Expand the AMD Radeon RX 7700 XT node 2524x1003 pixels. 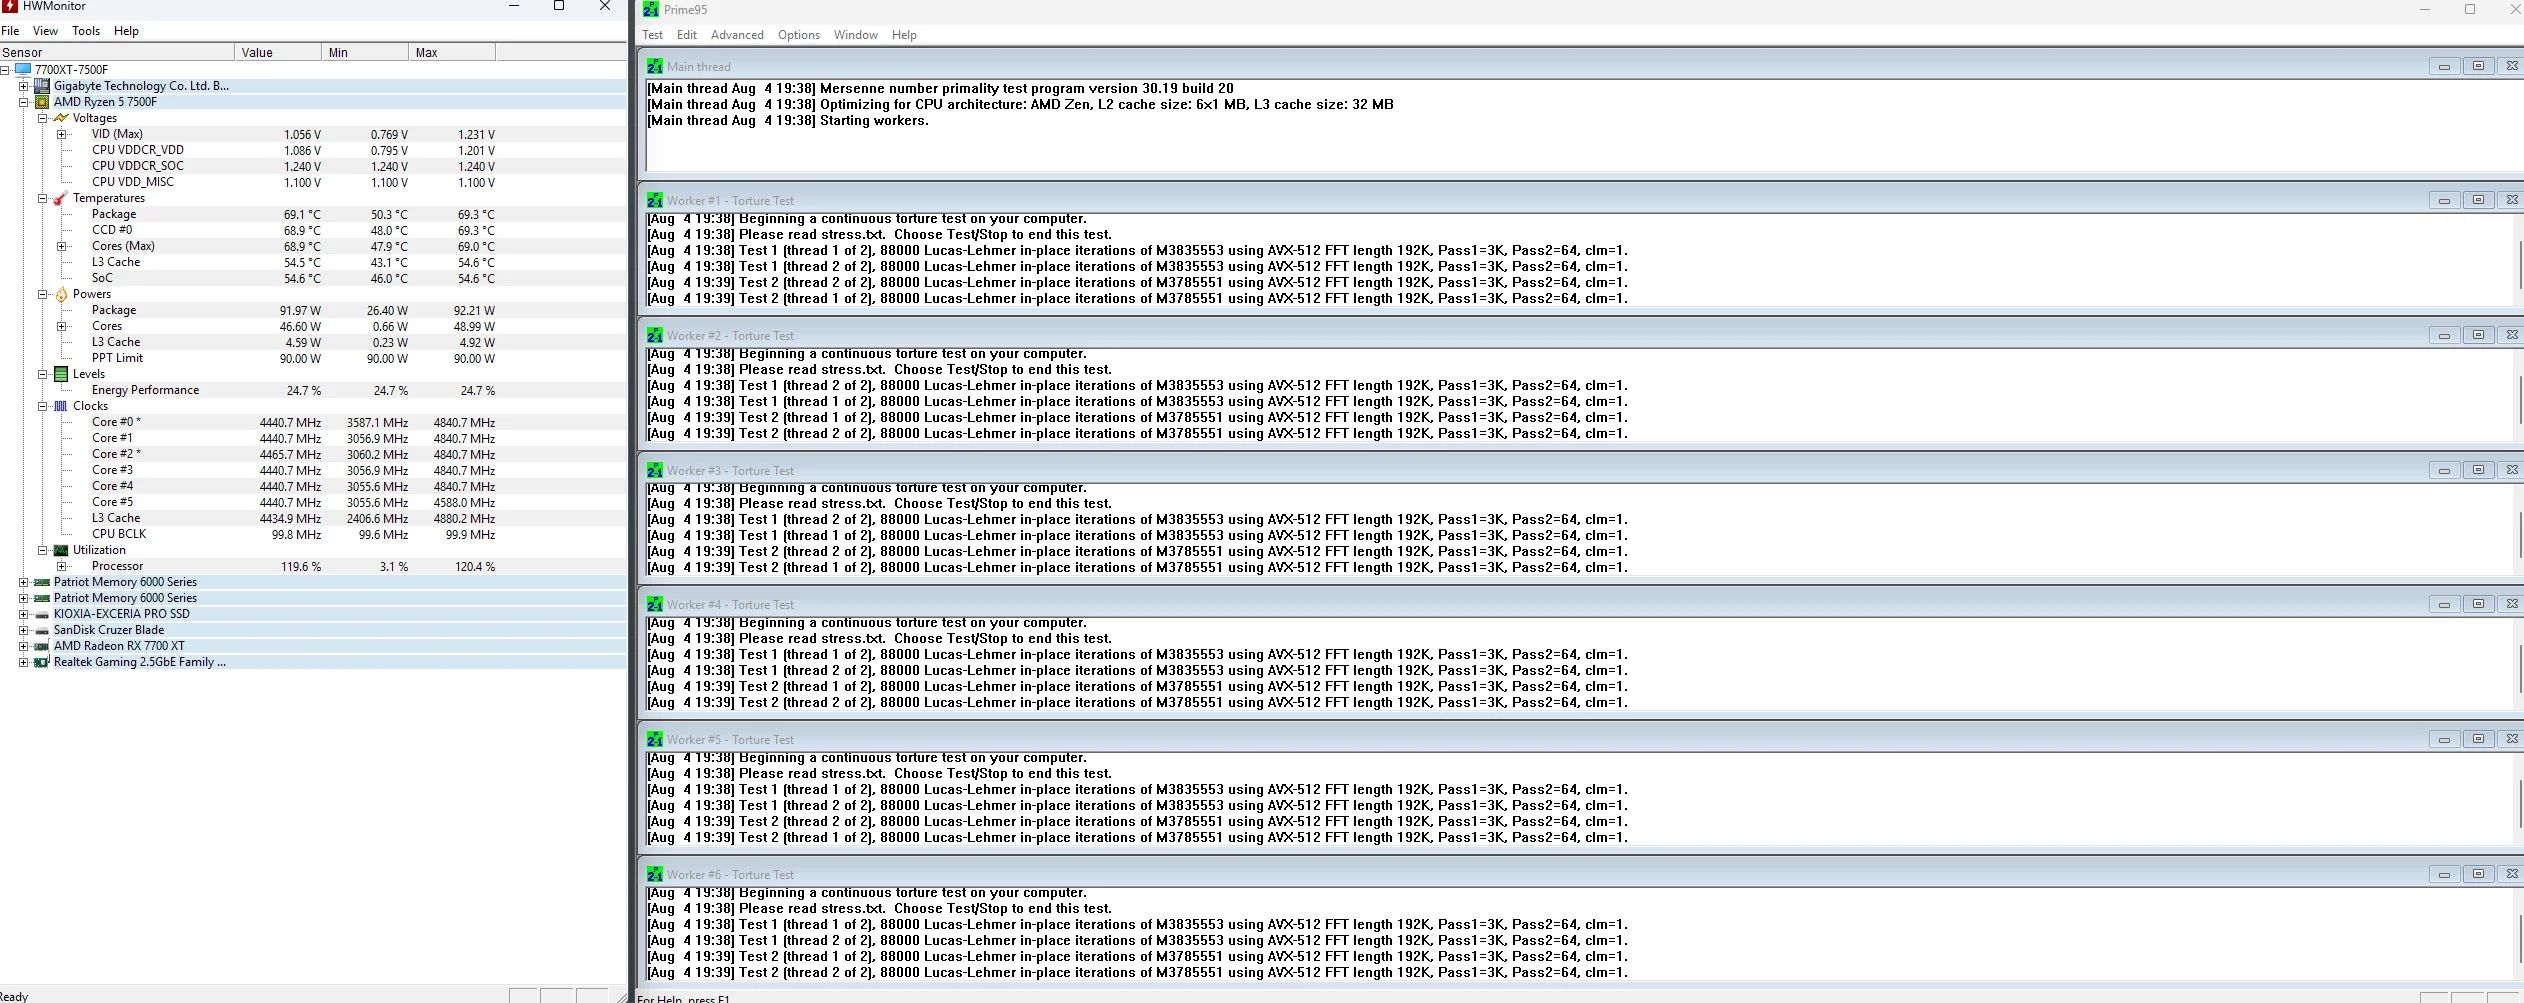(x=24, y=646)
